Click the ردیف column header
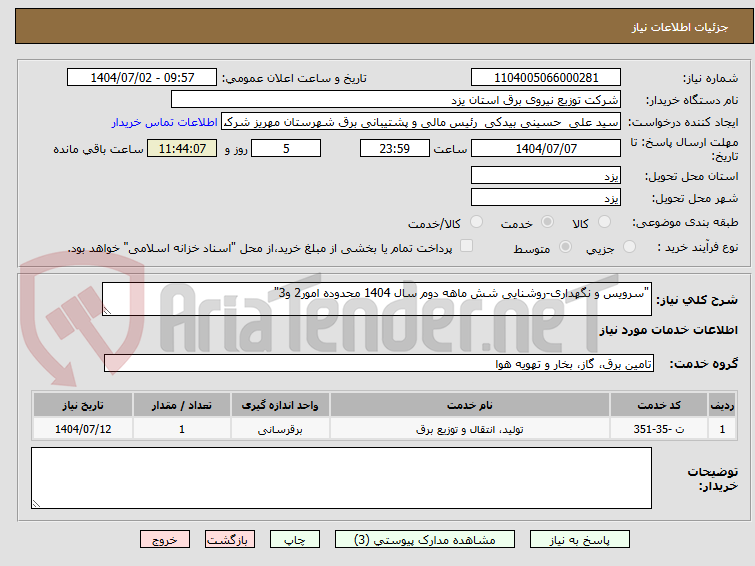The height and width of the screenshot is (566, 755). click(722, 405)
